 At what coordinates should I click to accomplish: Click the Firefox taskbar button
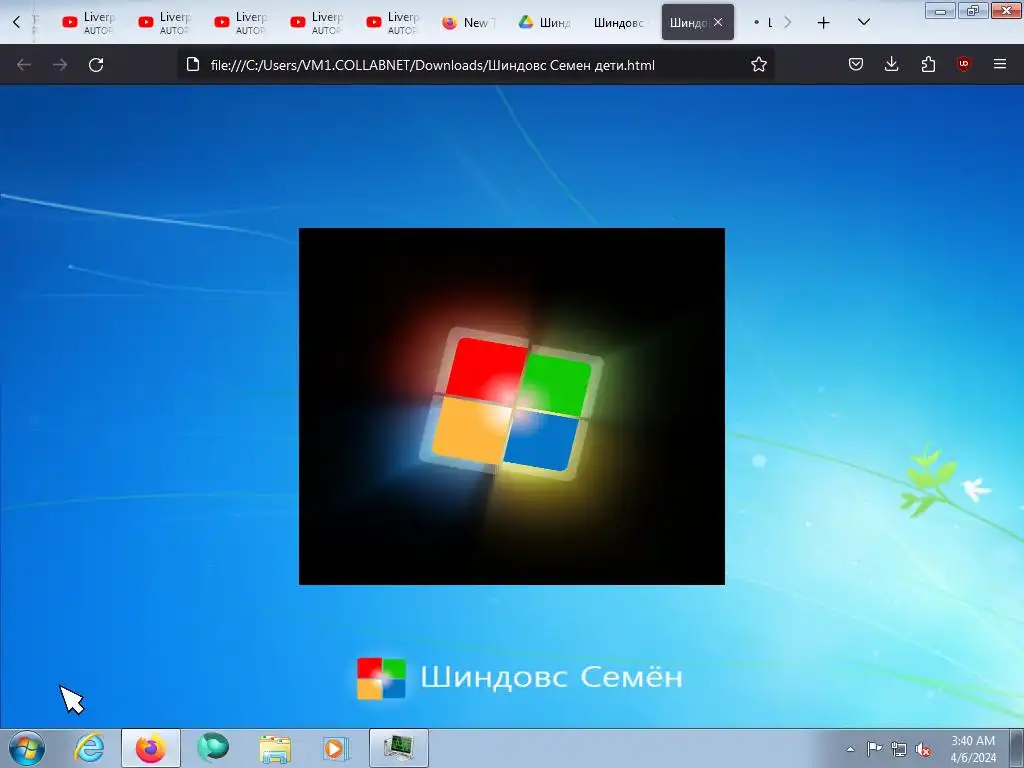(x=151, y=748)
